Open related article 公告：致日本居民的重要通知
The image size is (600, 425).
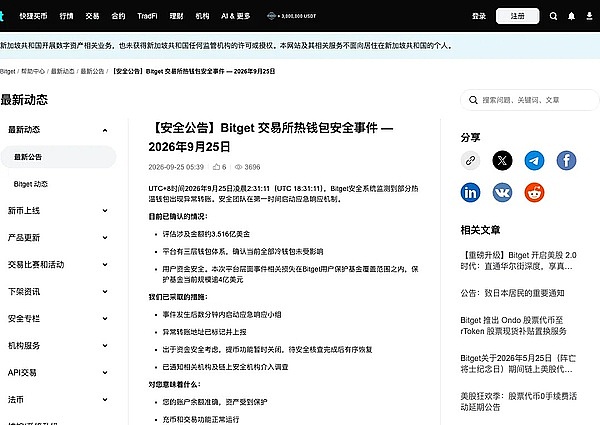coord(513,293)
